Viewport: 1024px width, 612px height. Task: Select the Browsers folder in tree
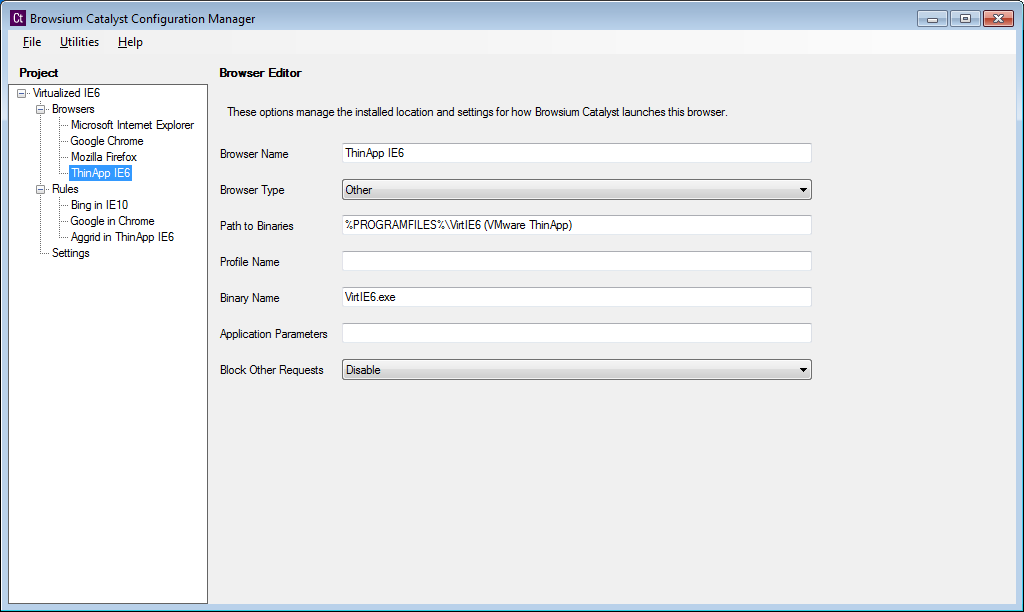(73, 109)
